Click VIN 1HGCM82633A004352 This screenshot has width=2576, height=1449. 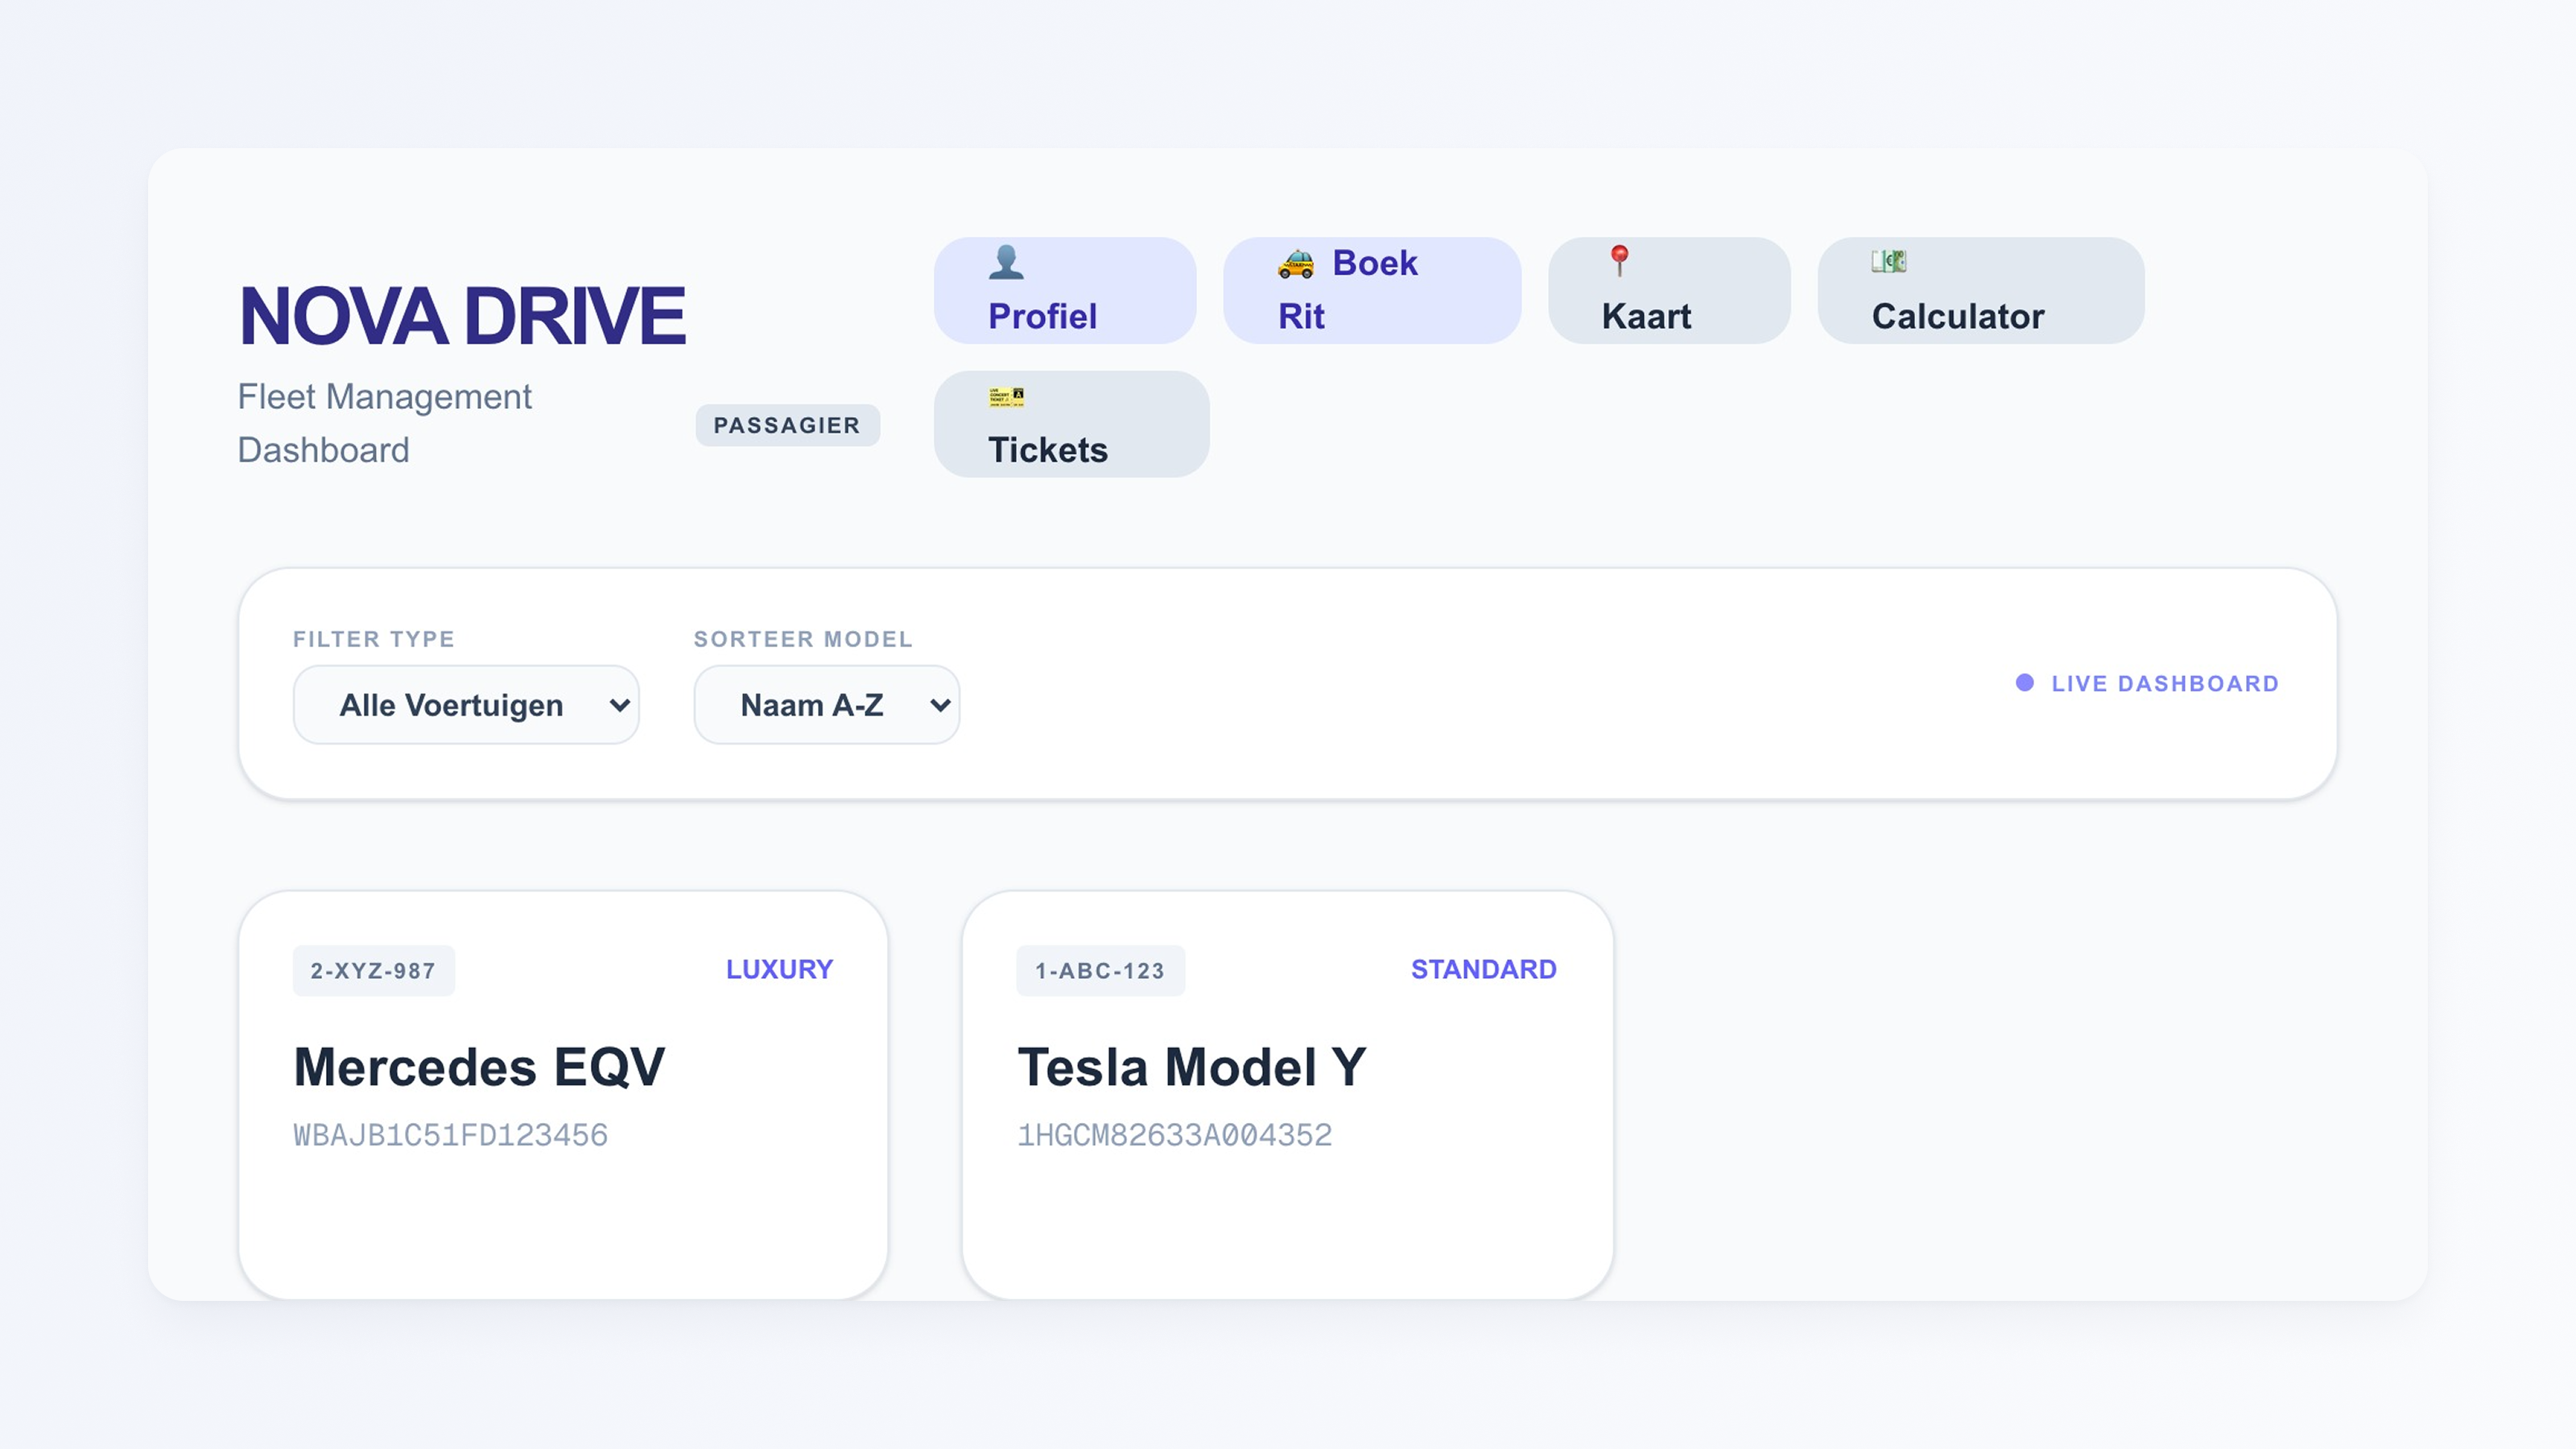pyautogui.click(x=1174, y=1136)
